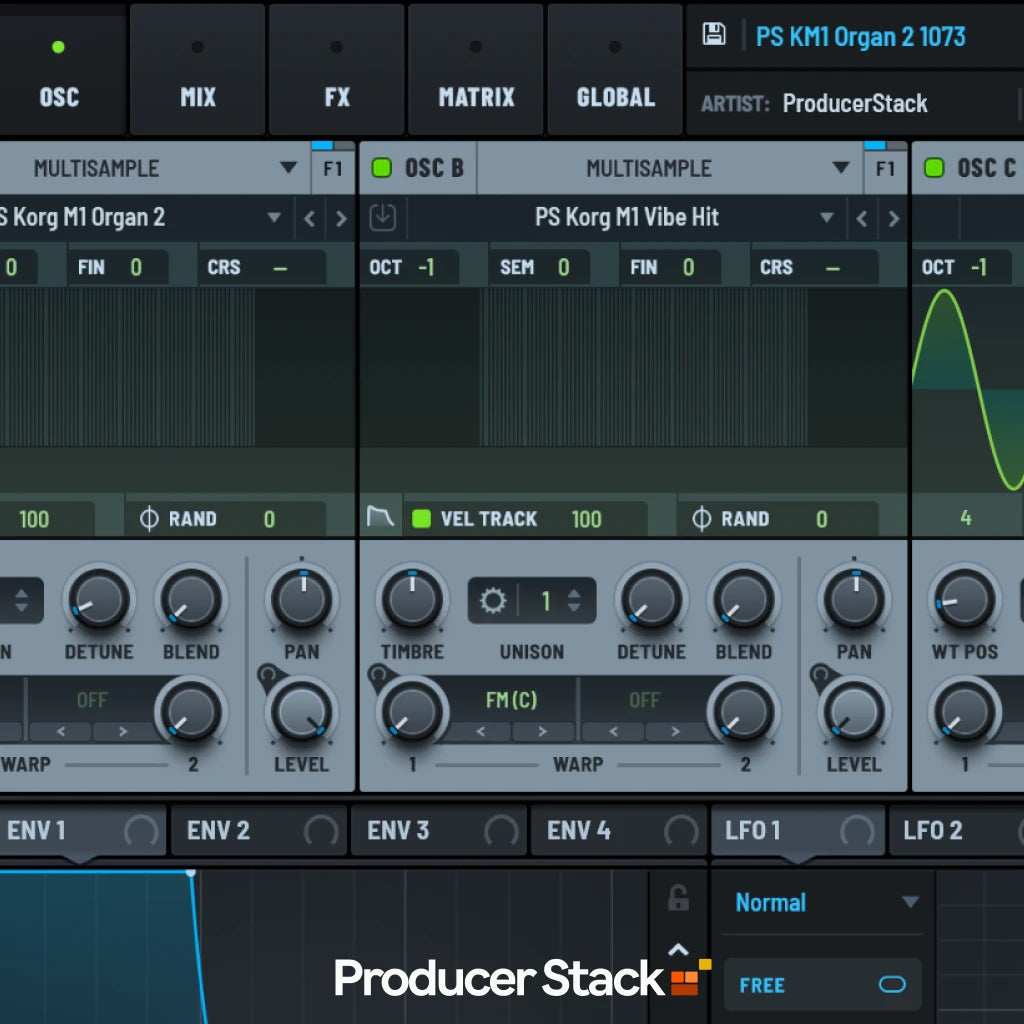Open OSC B velocity curve icon
The image size is (1024, 1024).
point(380,517)
